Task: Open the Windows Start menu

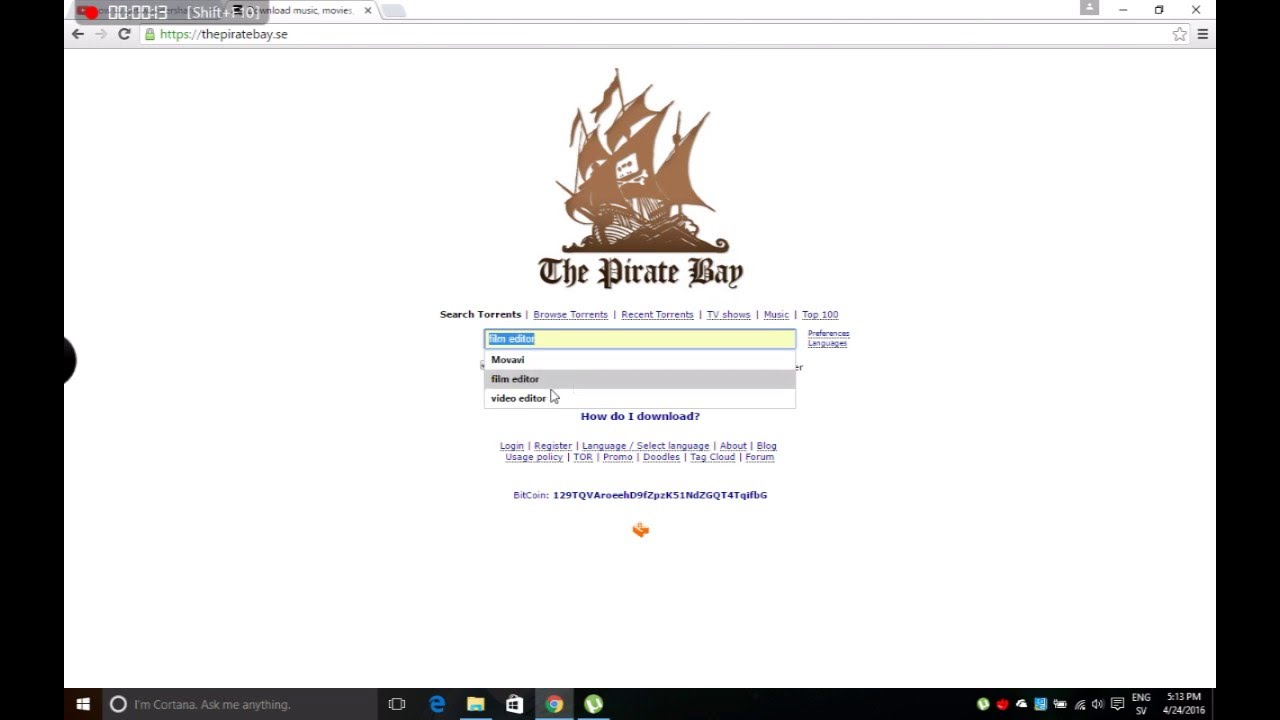Action: click(83, 704)
